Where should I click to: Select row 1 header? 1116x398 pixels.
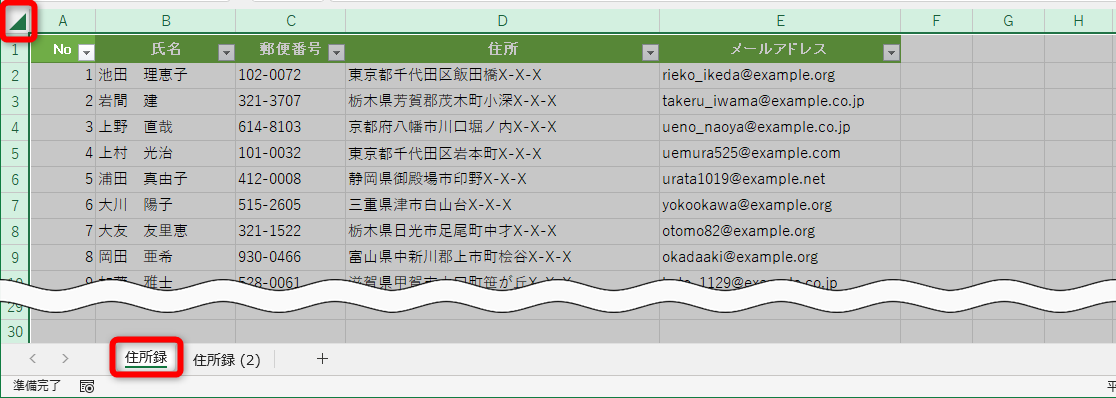coord(16,49)
